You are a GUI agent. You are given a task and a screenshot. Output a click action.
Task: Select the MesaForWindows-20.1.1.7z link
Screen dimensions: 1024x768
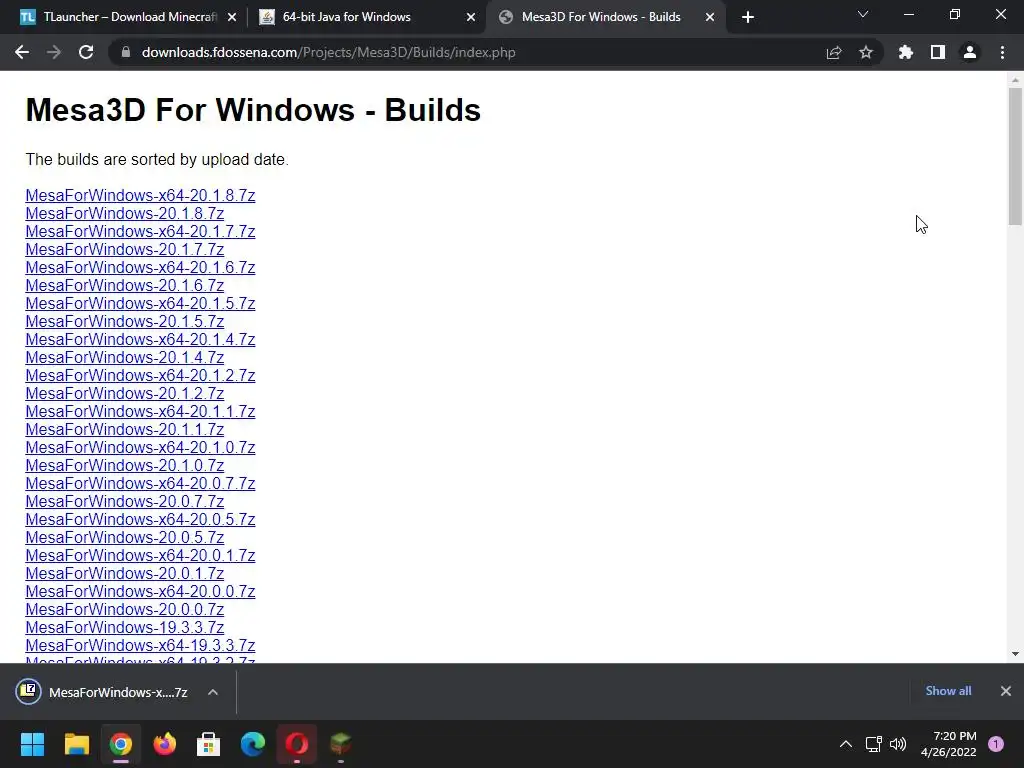125,430
